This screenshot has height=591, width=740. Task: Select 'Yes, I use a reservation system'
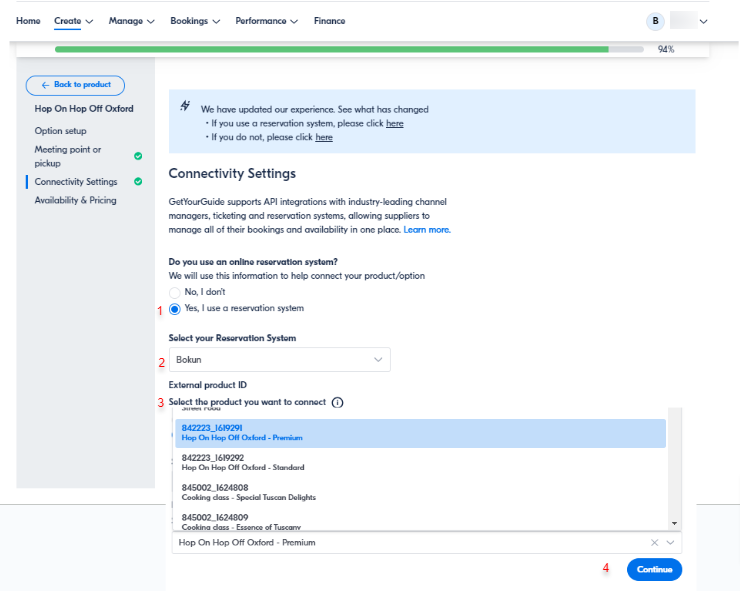click(x=175, y=309)
